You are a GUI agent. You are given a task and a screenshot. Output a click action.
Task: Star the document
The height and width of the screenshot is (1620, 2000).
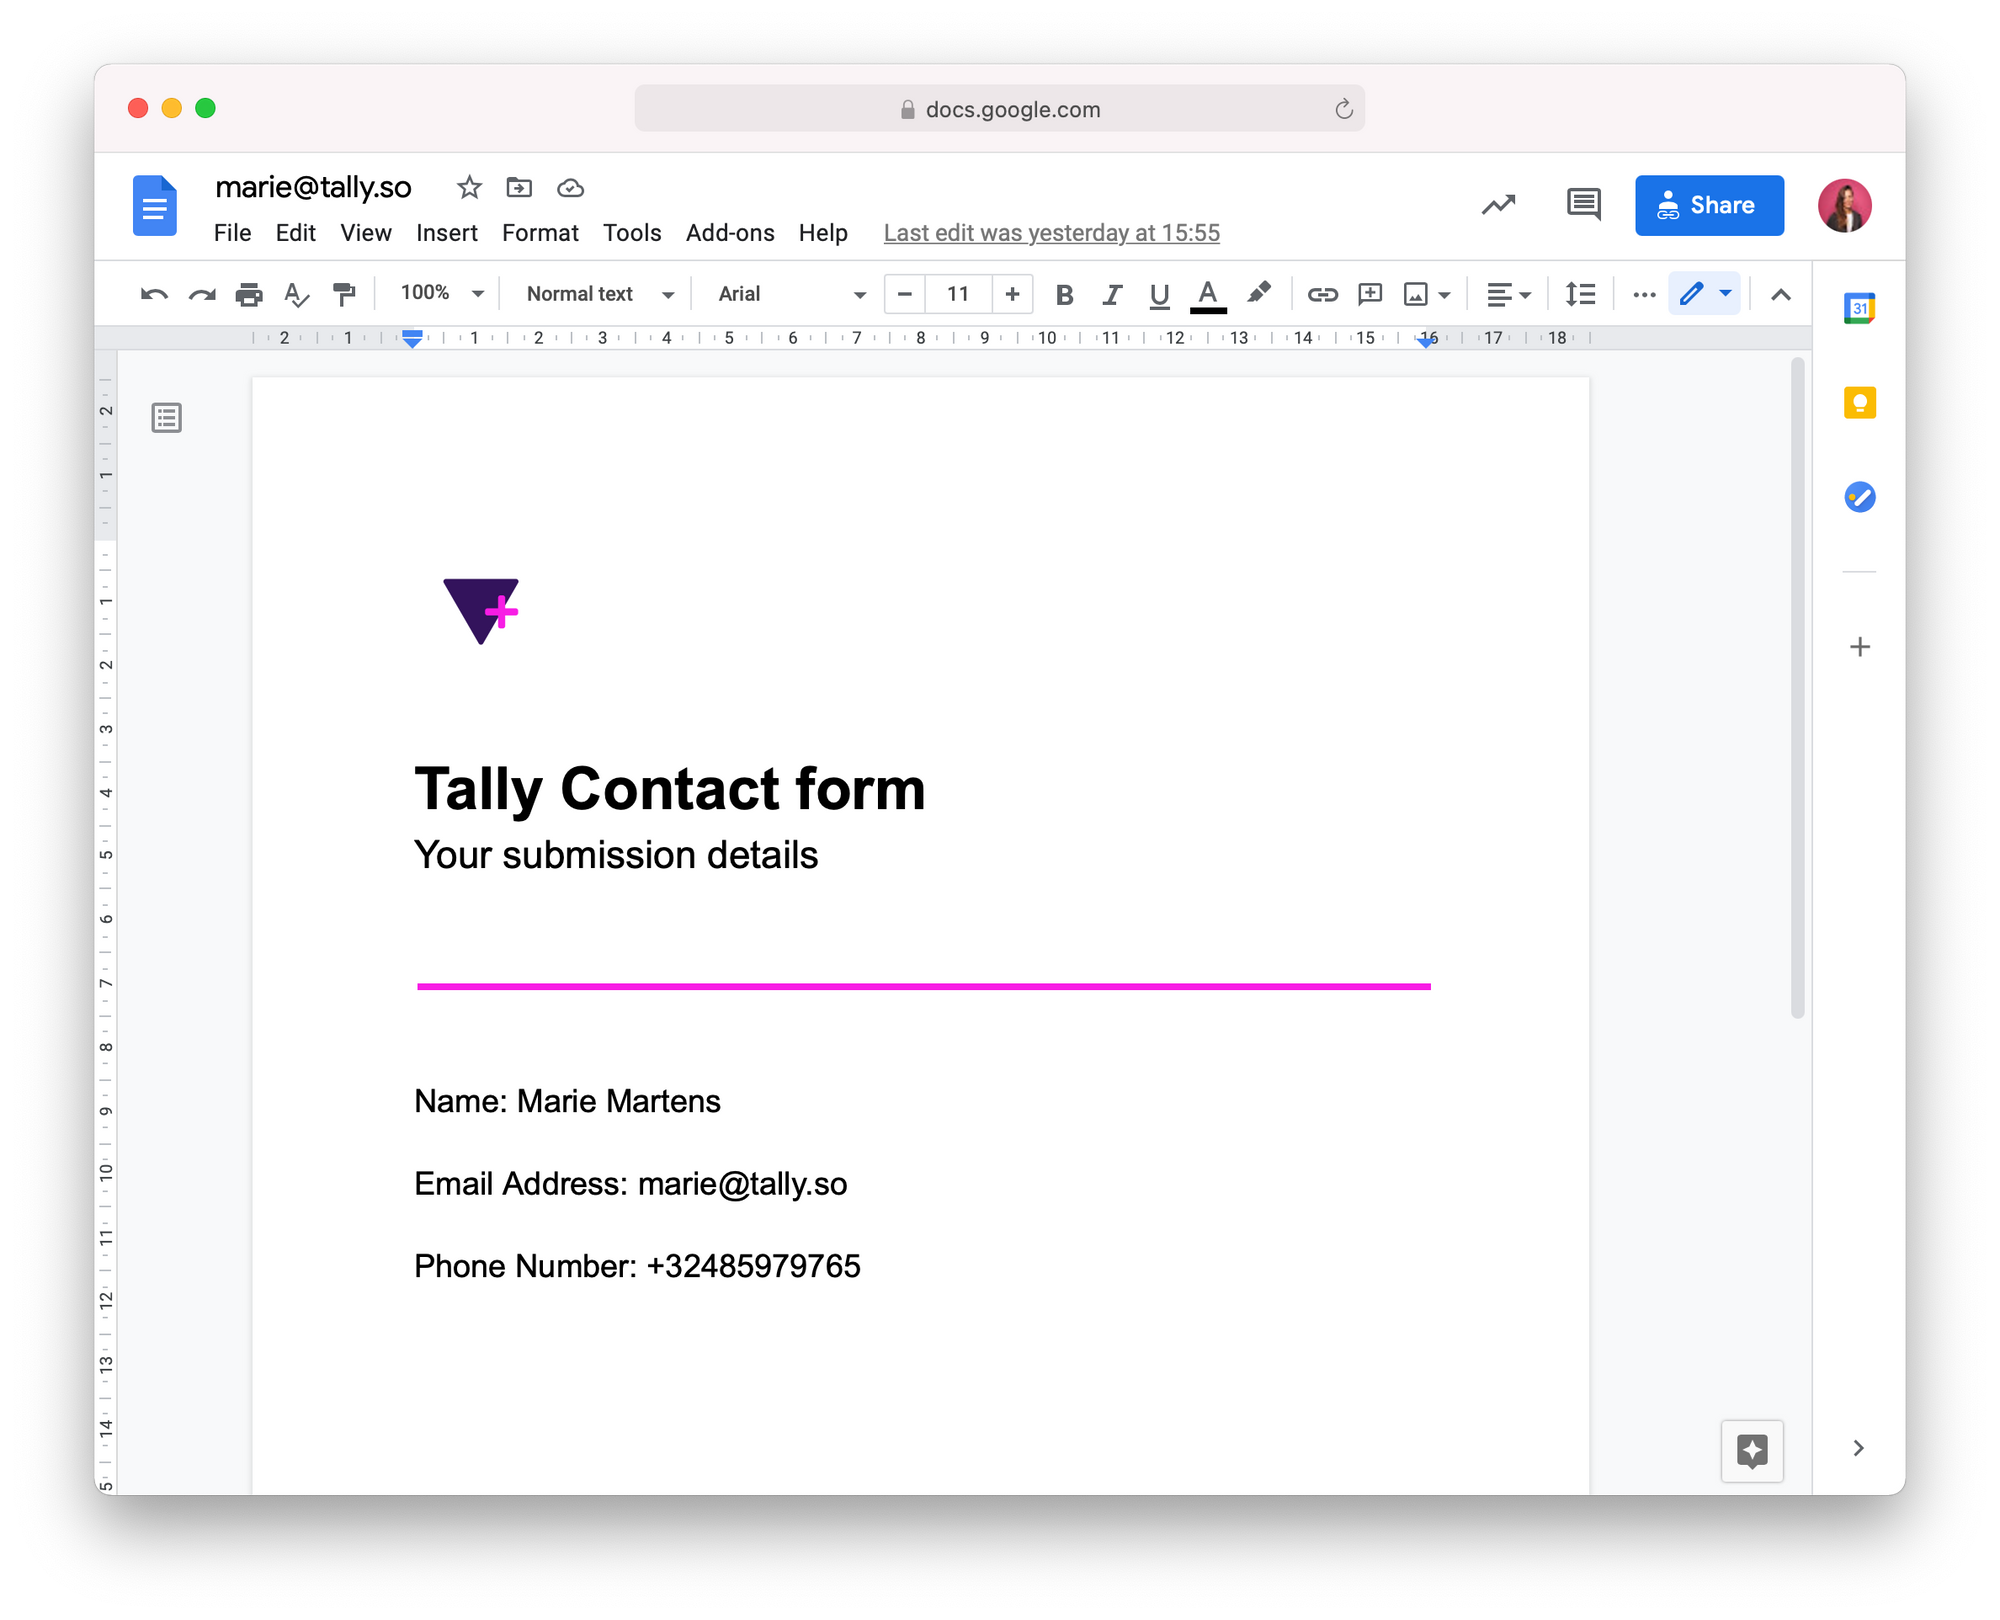469,187
